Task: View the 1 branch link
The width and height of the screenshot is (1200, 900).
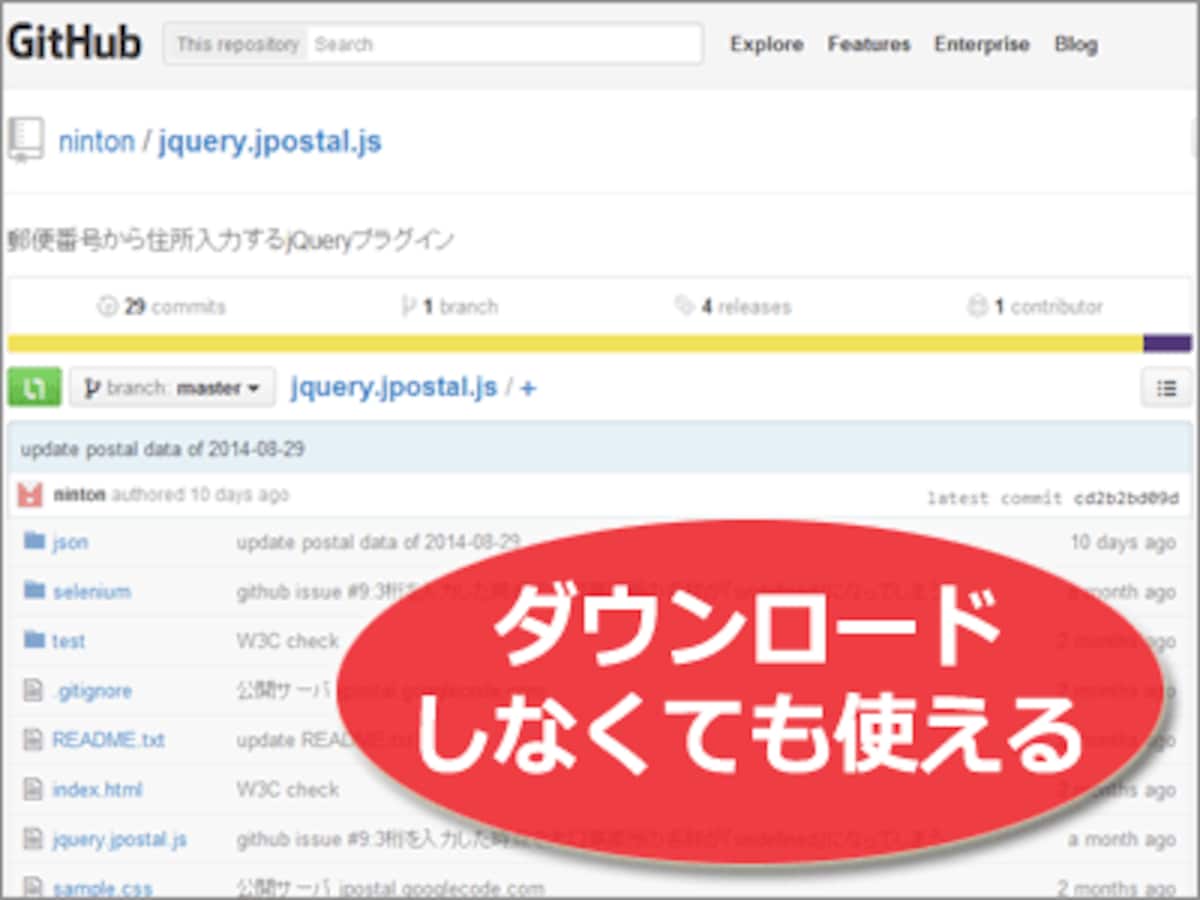Action: pos(450,307)
